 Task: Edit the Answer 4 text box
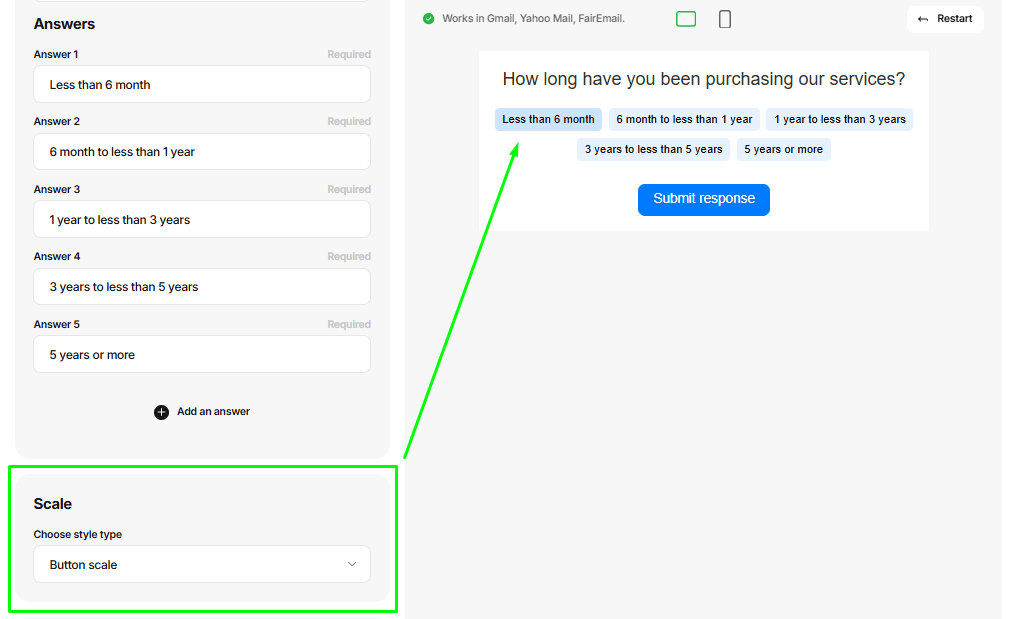(201, 287)
